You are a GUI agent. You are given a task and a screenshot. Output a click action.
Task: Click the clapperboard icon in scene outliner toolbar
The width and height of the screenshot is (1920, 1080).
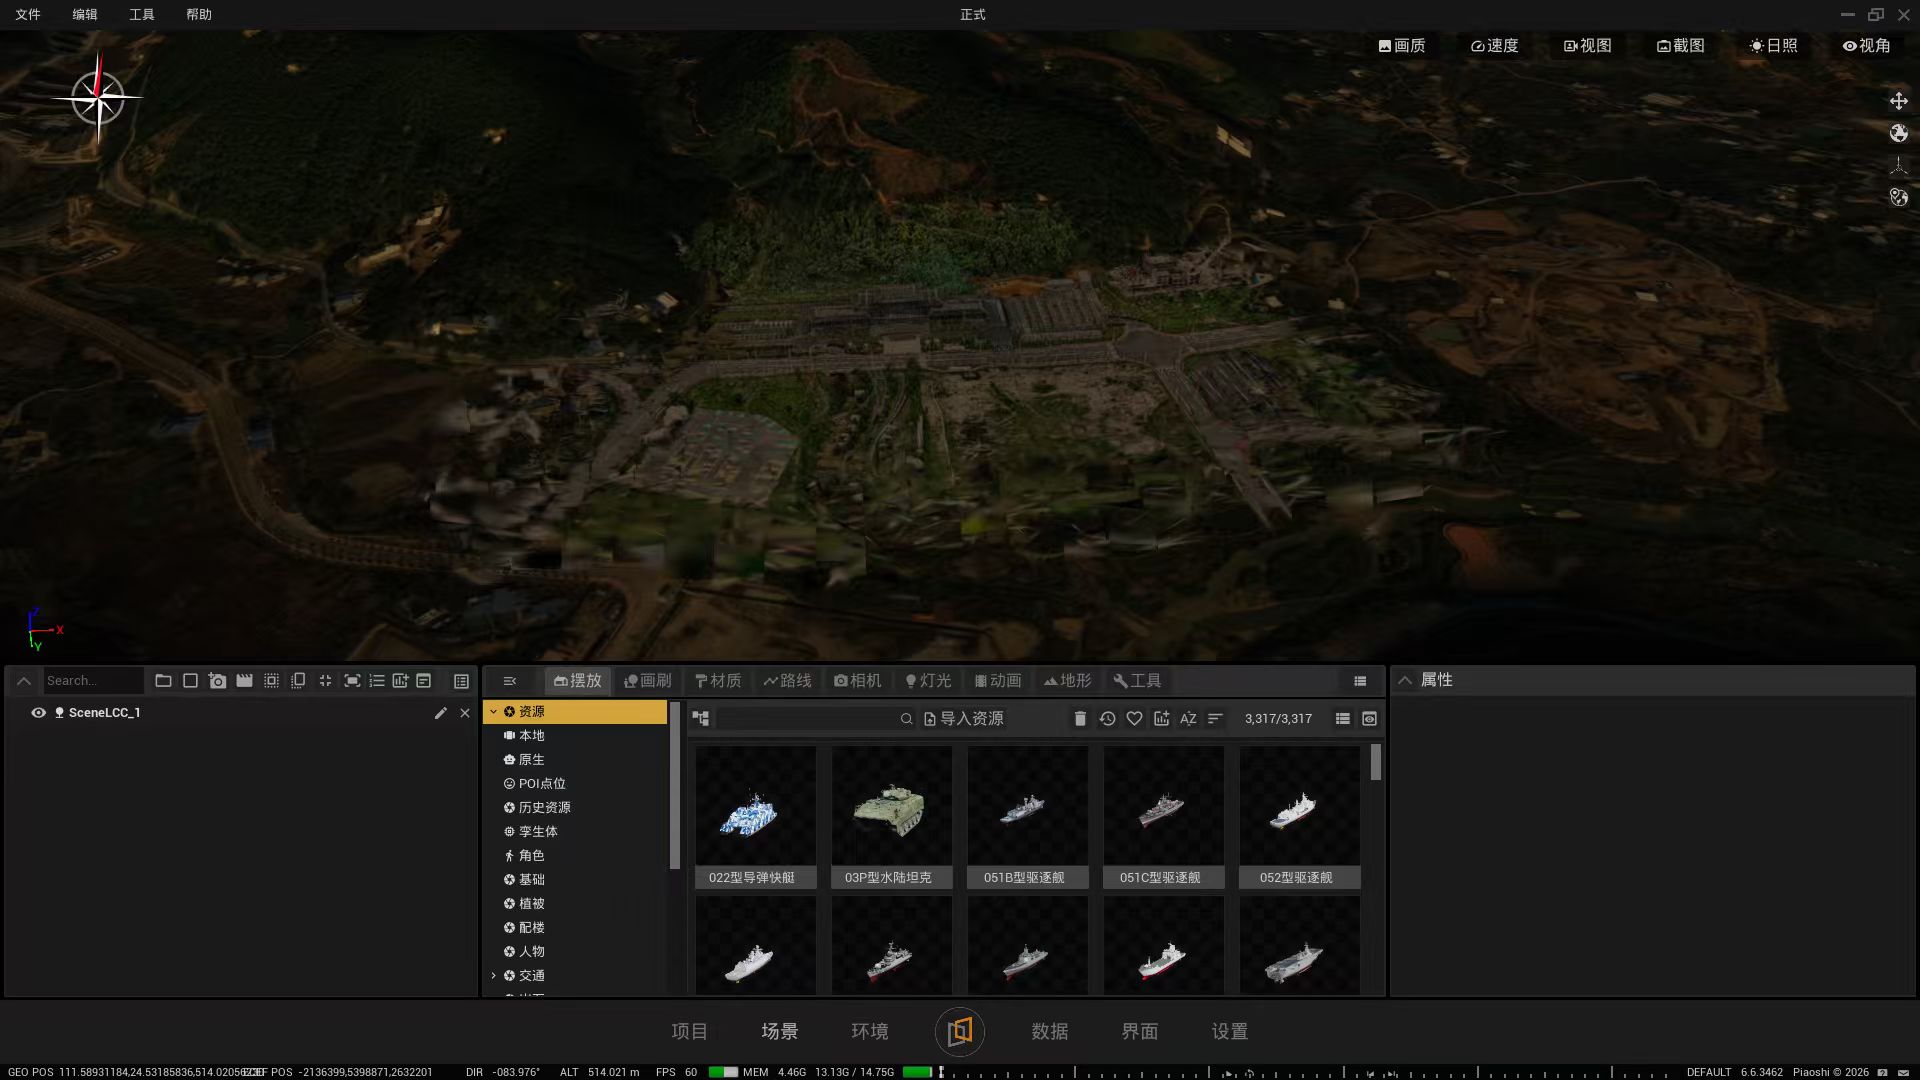click(244, 681)
